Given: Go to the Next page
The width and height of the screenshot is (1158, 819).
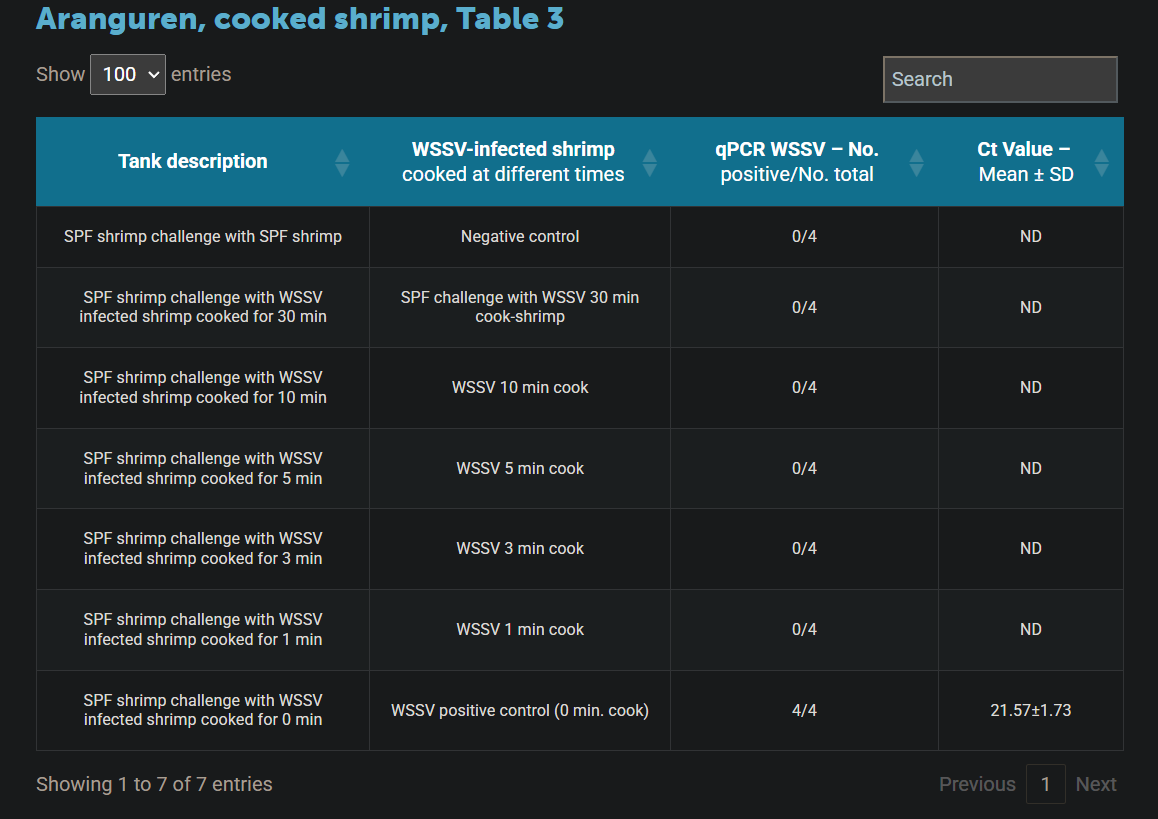Looking at the screenshot, I should point(1095,784).
